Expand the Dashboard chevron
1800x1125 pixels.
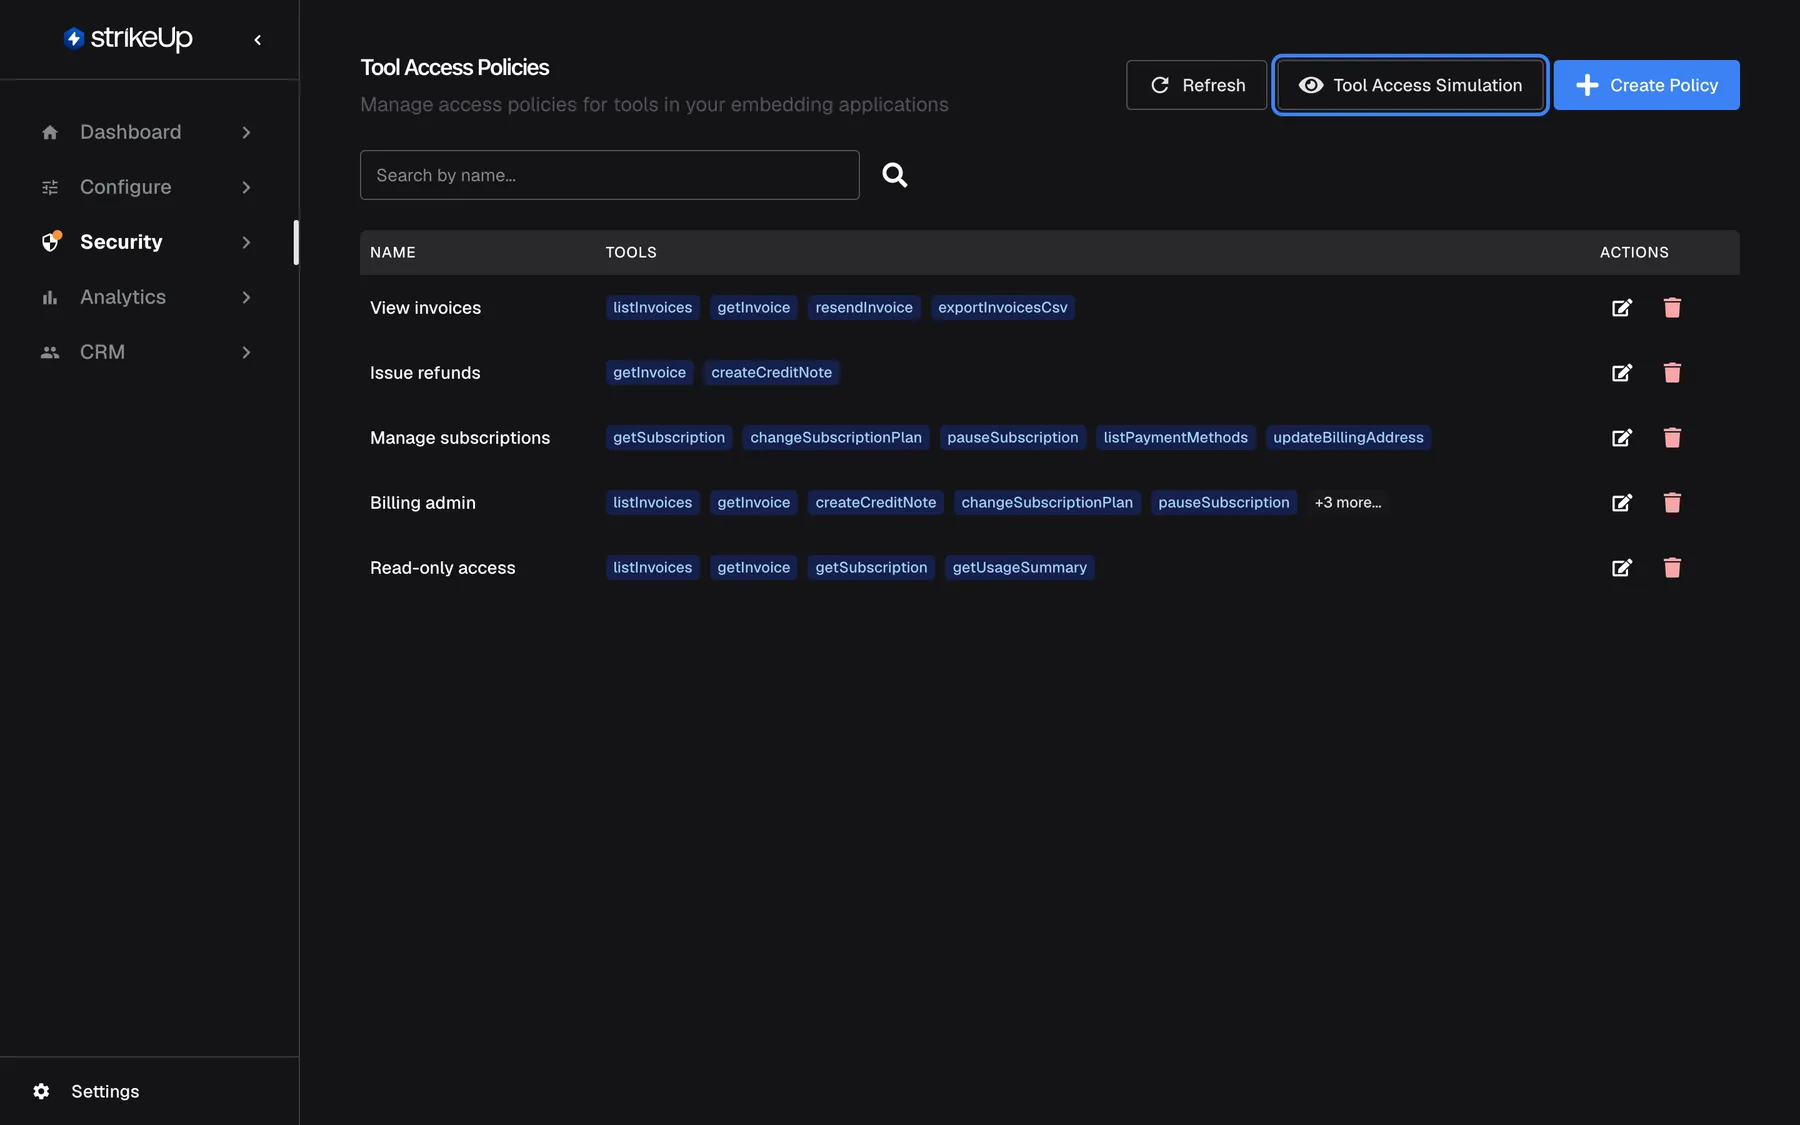pos(246,132)
